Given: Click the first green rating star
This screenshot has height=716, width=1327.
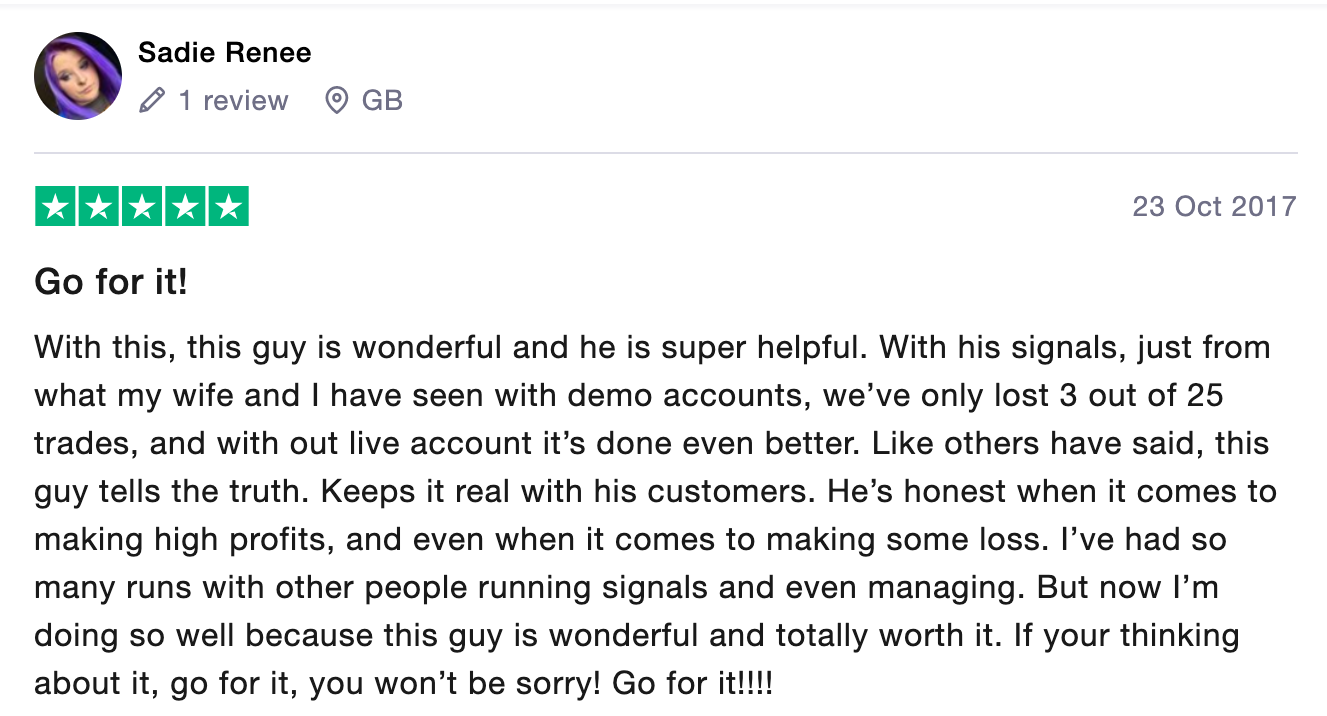Looking at the screenshot, I should tap(56, 207).
